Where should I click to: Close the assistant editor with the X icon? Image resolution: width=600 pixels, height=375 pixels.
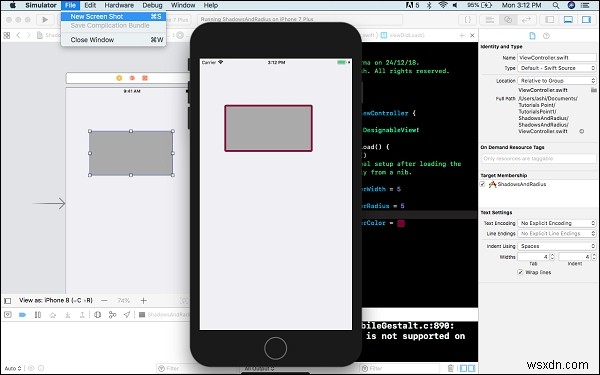click(472, 36)
